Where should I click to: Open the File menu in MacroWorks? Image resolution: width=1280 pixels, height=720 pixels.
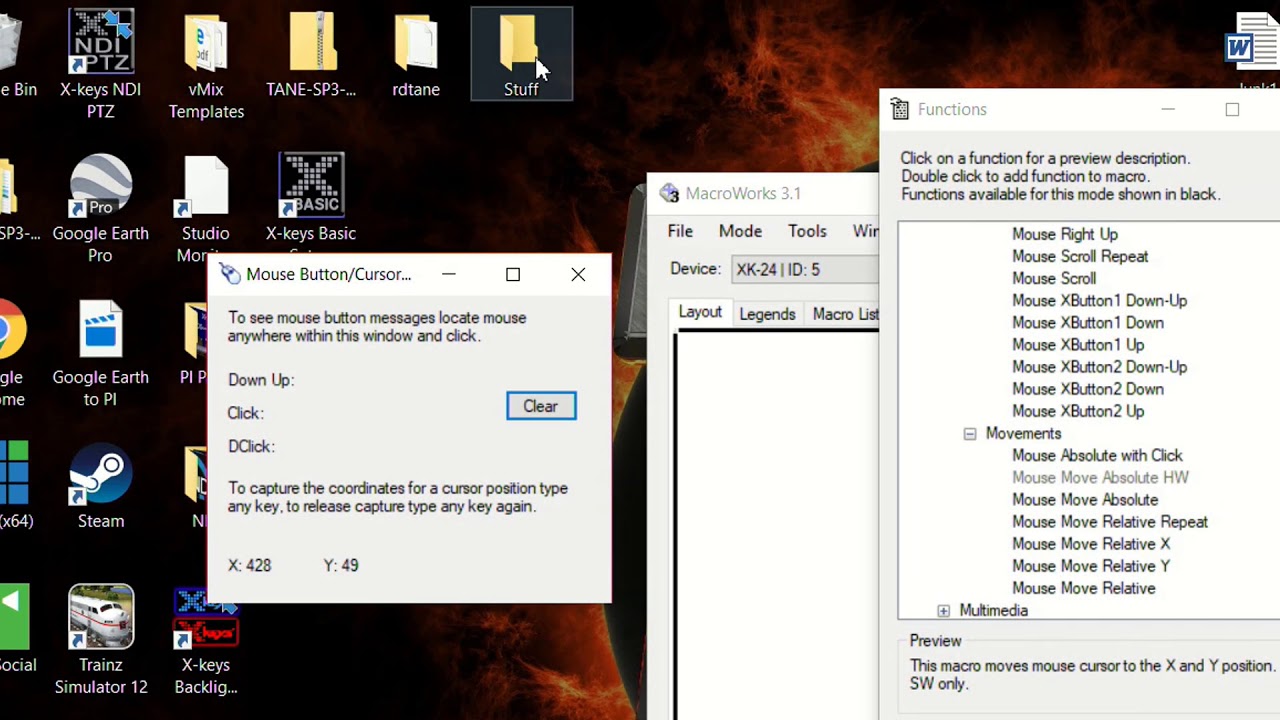click(680, 231)
